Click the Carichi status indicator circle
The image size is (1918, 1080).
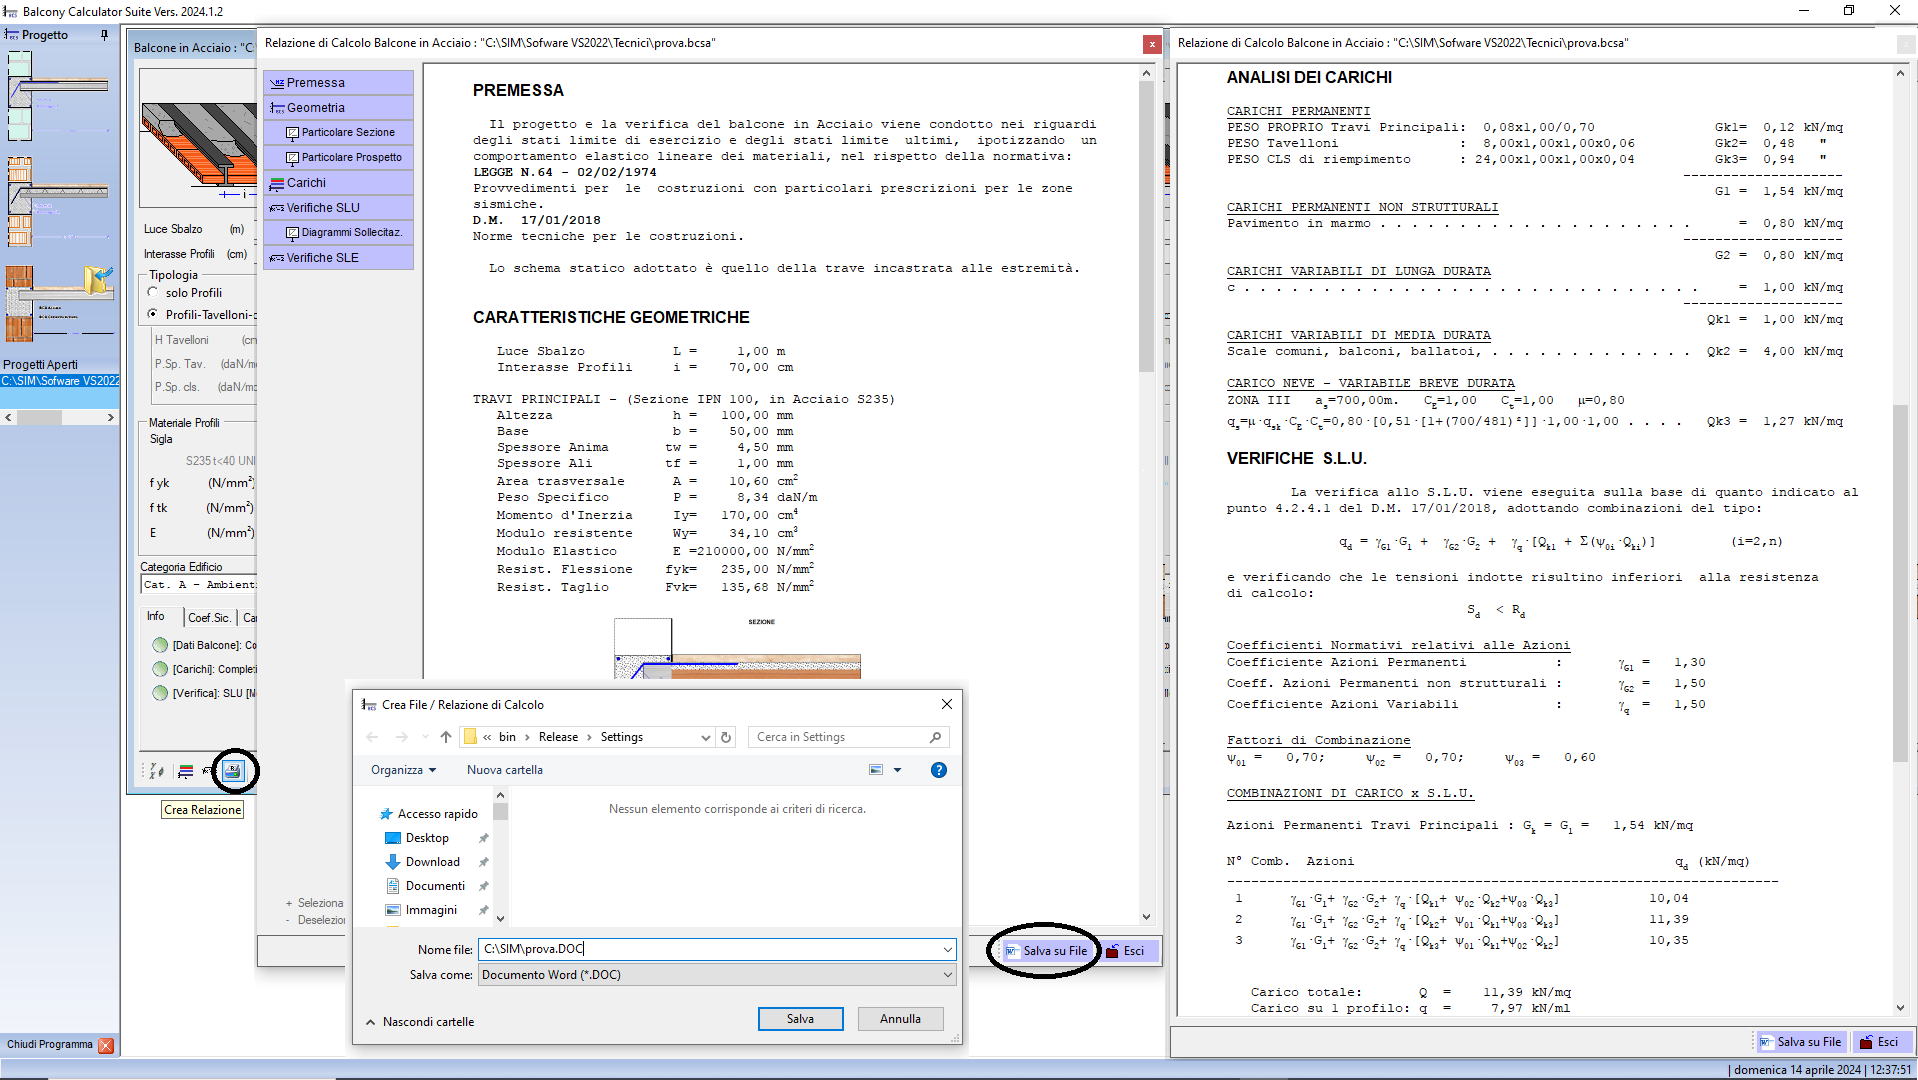coord(160,669)
